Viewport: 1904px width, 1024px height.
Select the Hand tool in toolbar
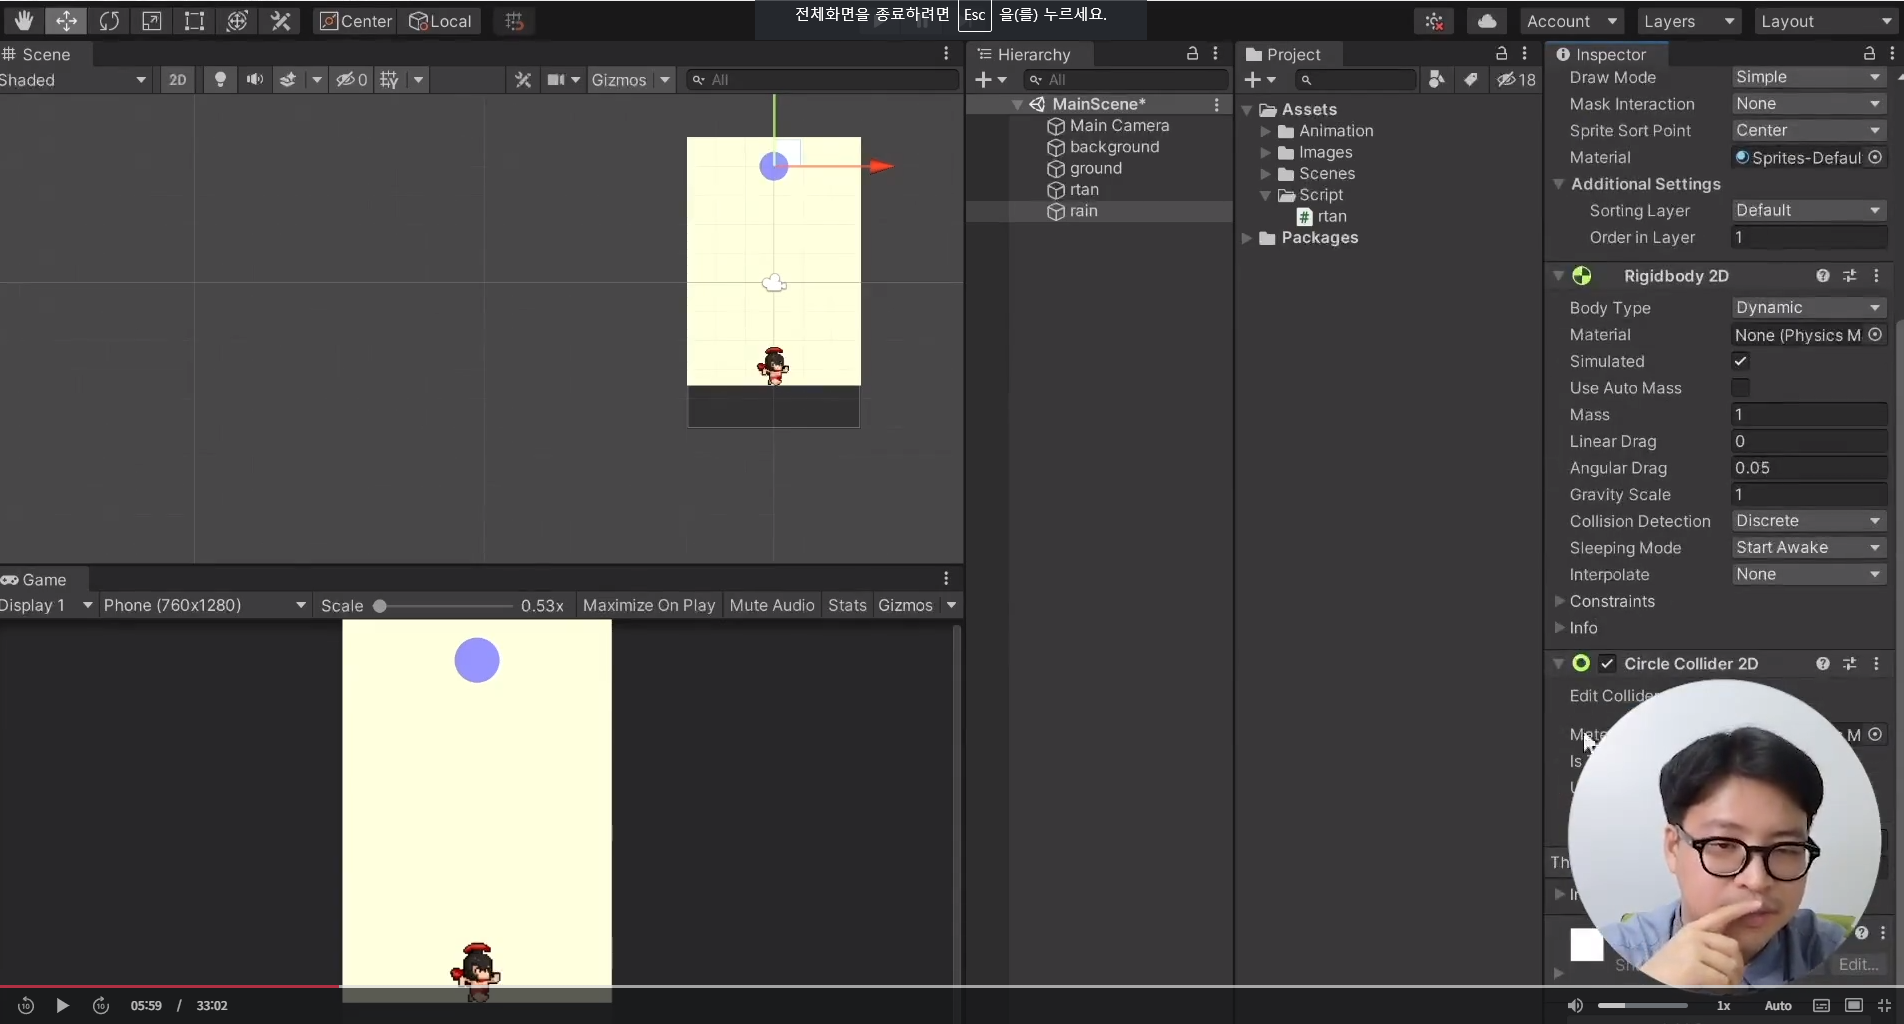tap(23, 21)
